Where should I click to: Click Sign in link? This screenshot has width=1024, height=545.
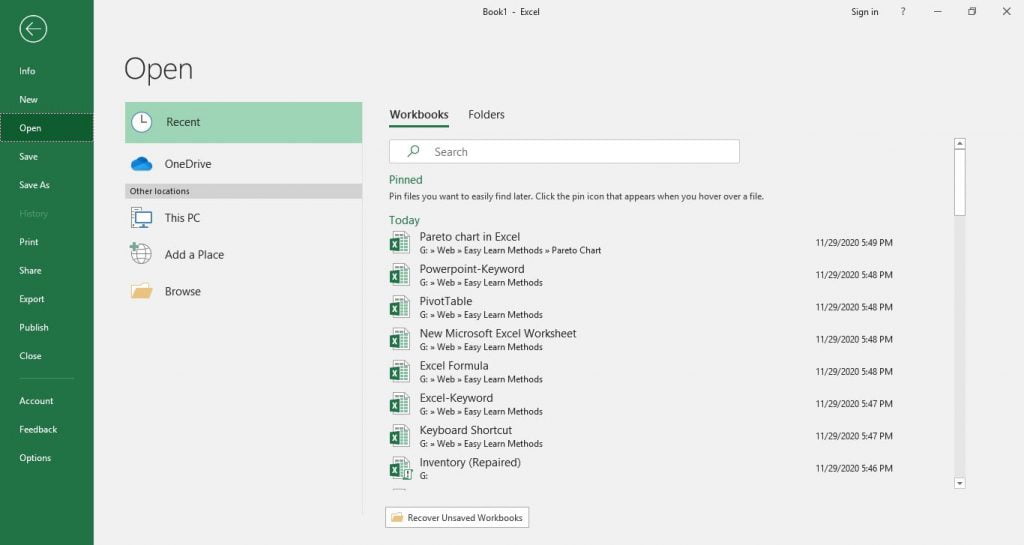(865, 12)
